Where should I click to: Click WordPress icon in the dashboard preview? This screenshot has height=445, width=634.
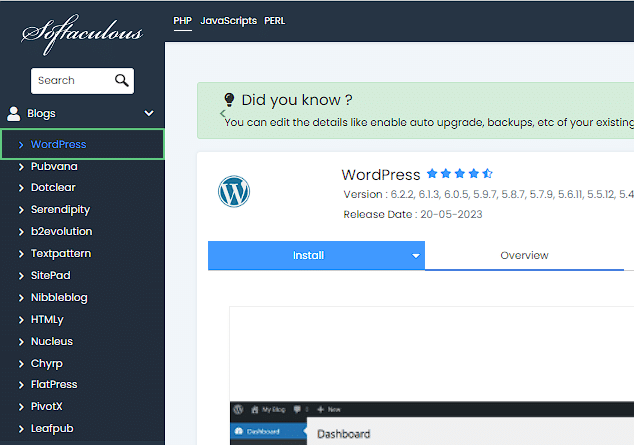point(239,409)
